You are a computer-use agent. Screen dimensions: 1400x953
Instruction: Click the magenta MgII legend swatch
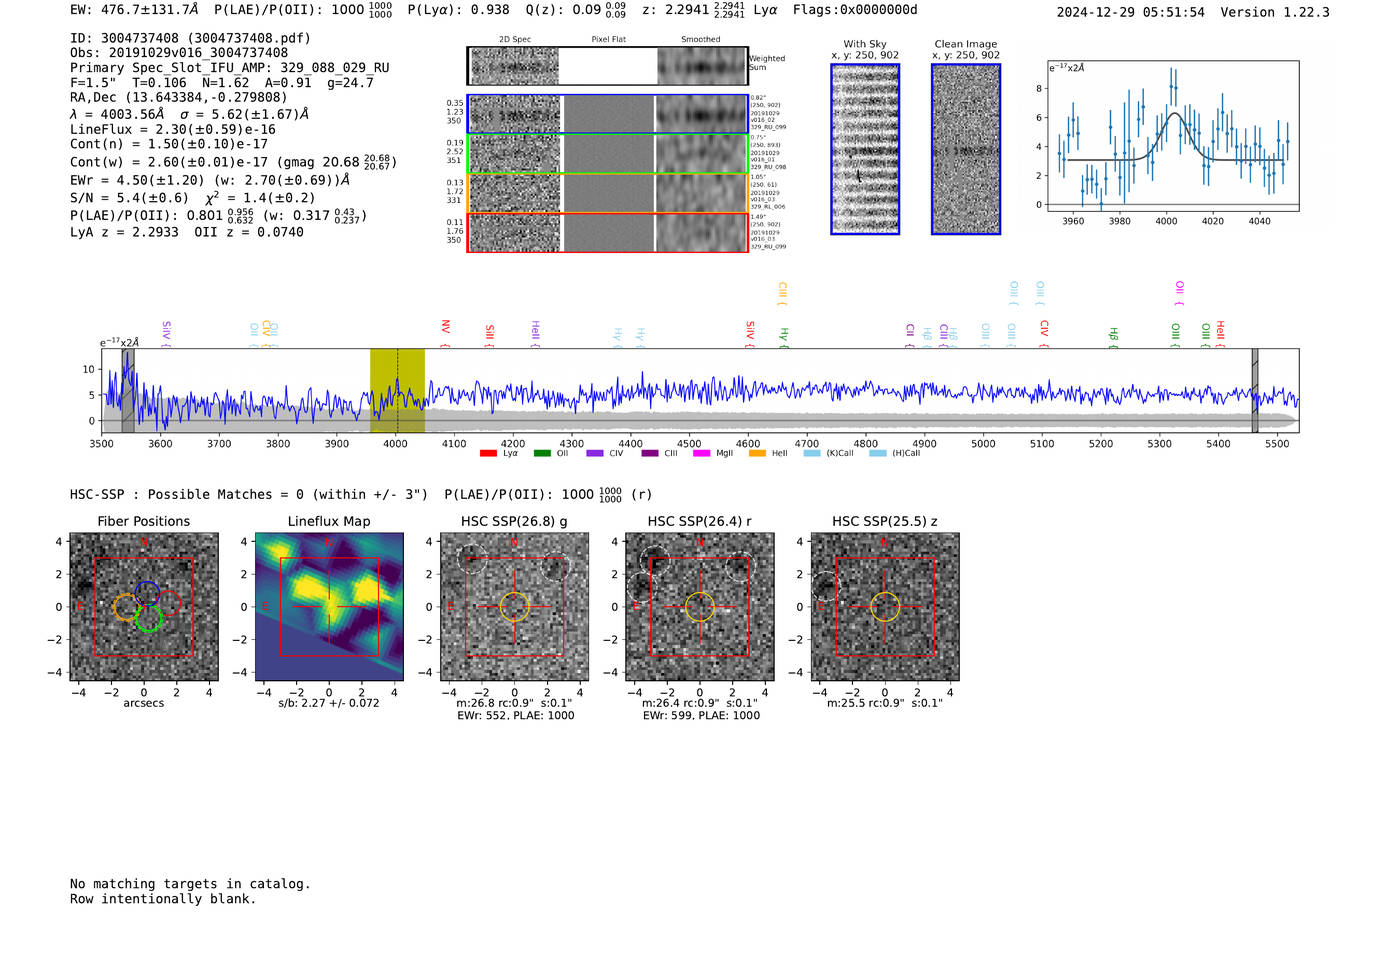tap(702, 454)
